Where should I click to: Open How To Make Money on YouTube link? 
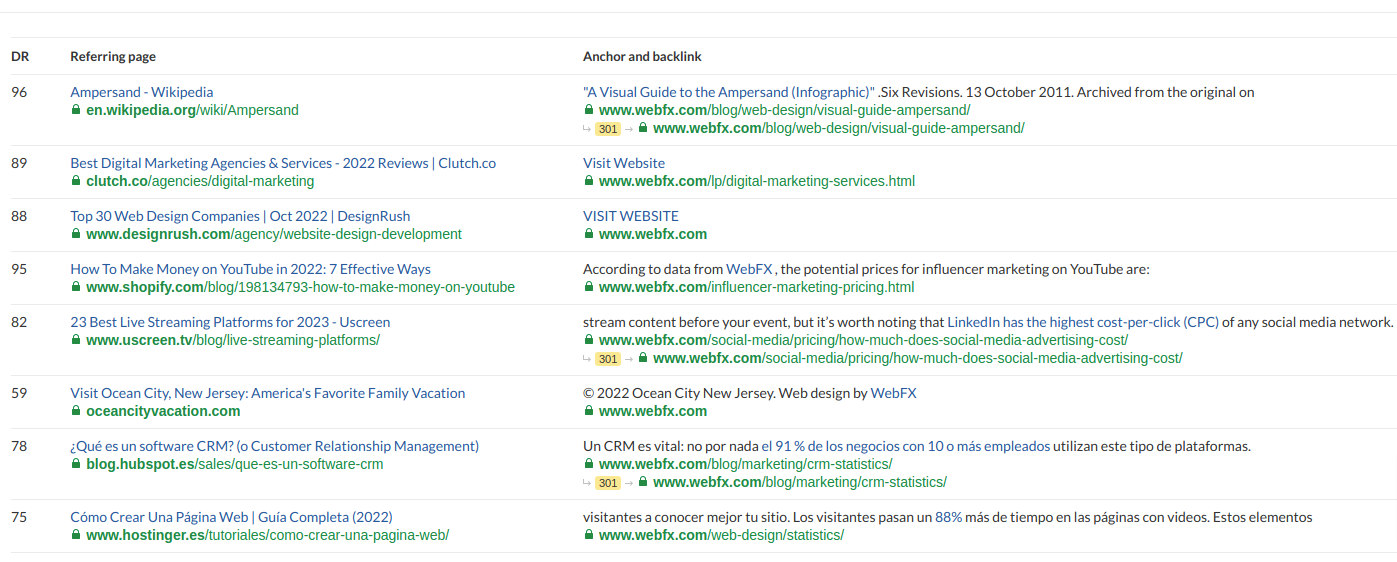(250, 269)
